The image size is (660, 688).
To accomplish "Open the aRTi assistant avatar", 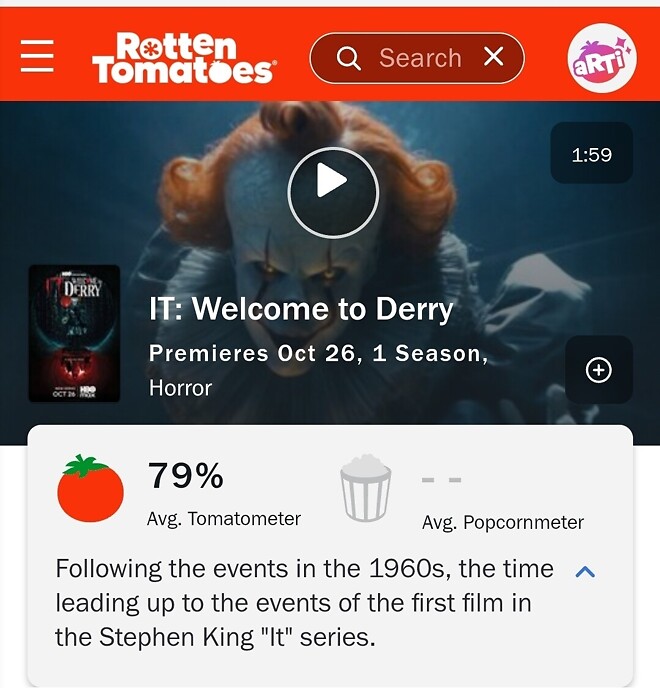I will (x=602, y=57).
